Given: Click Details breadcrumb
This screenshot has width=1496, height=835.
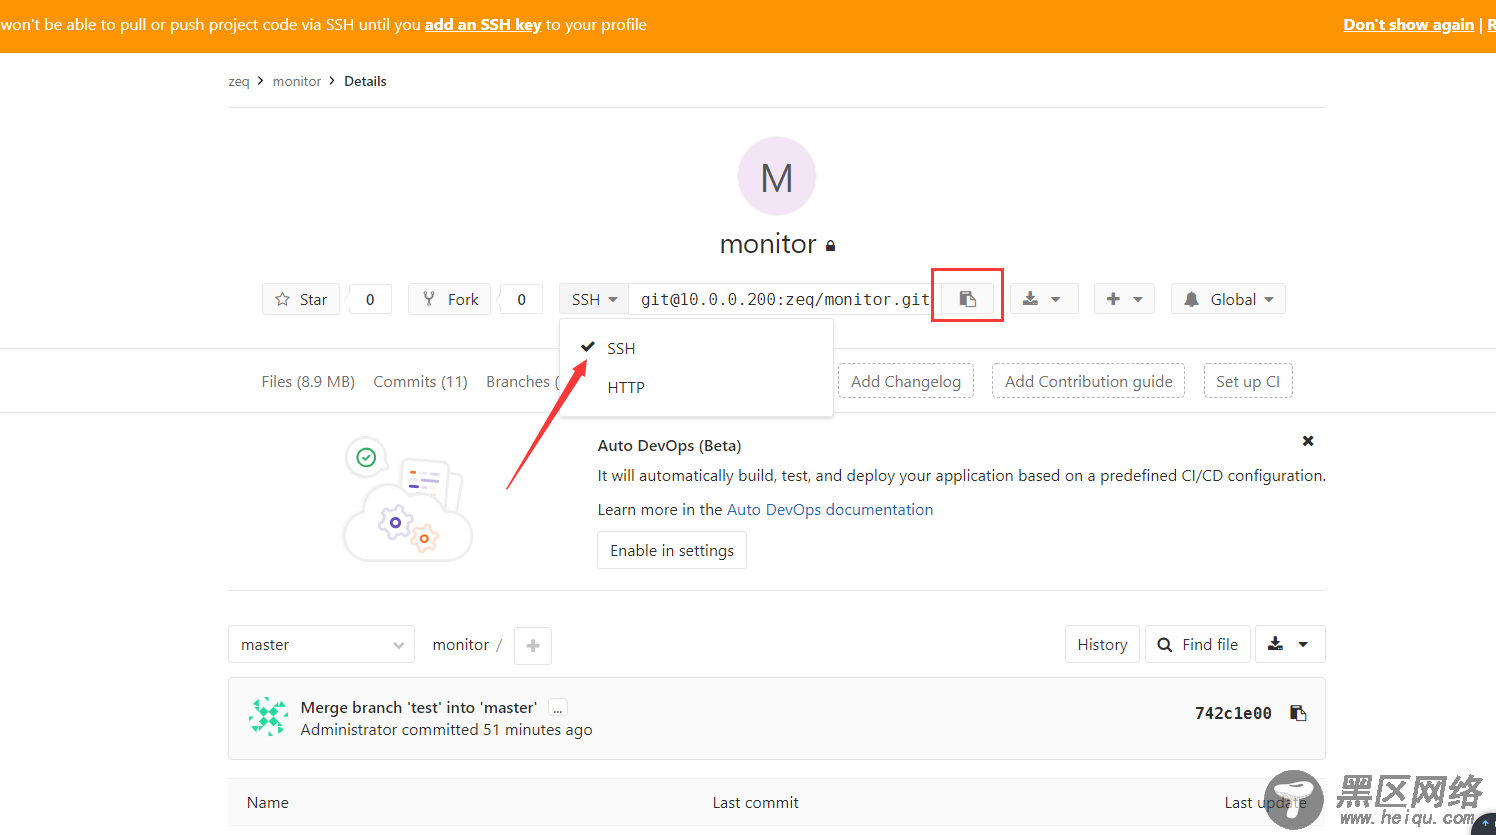Looking at the screenshot, I should click(365, 81).
